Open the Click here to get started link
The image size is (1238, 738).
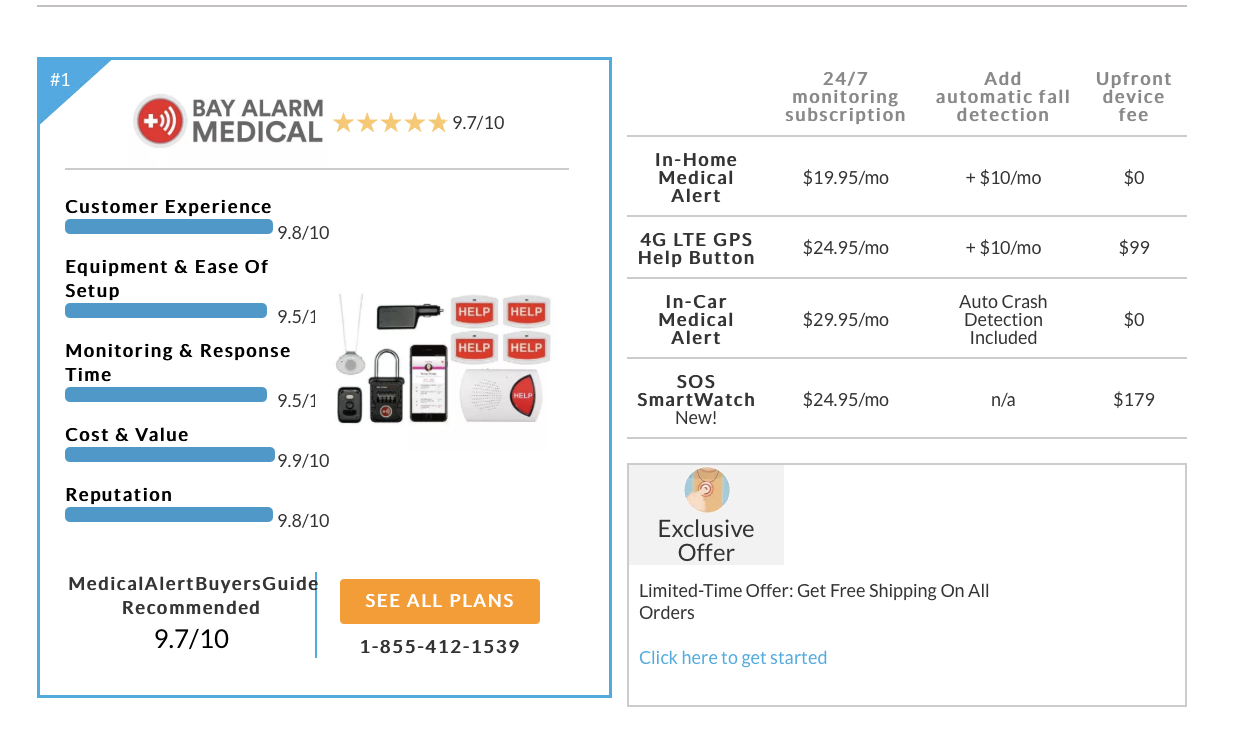[x=733, y=657]
